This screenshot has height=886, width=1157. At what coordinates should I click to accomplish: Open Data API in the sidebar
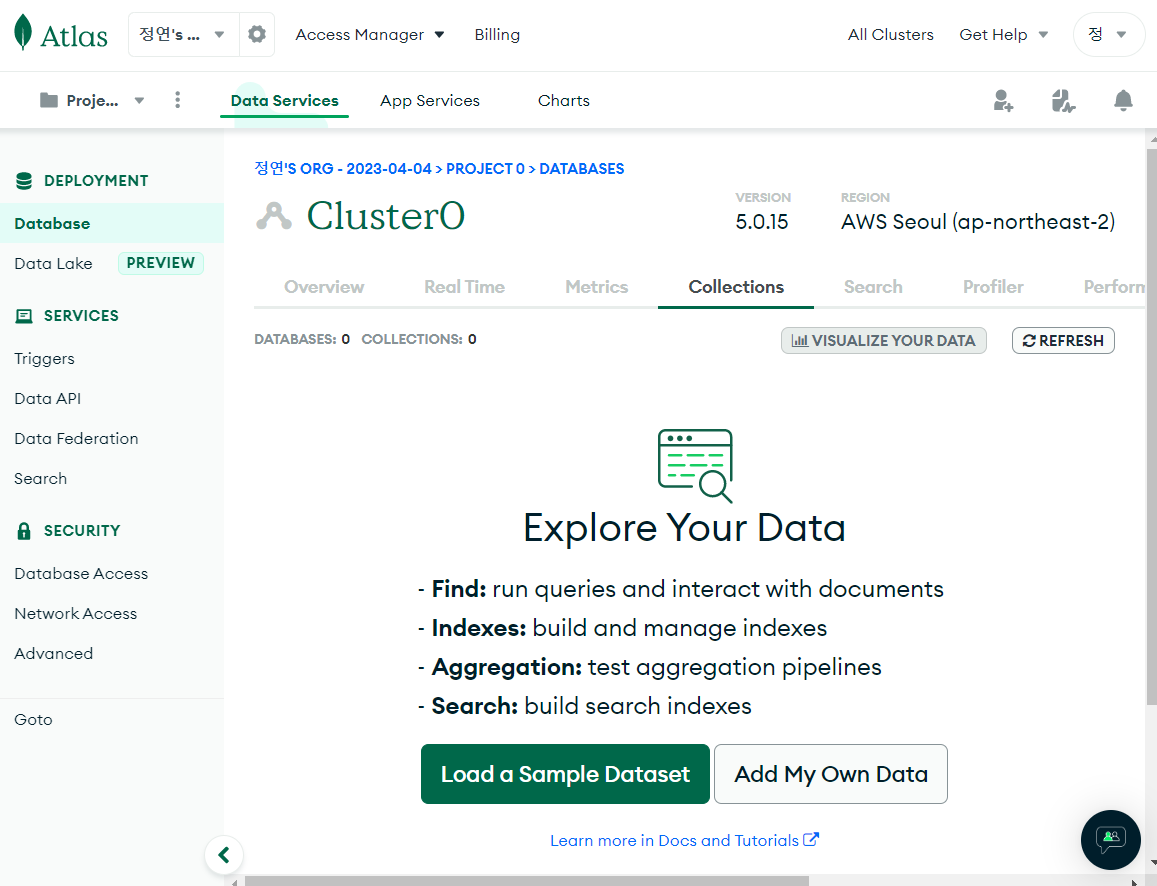coord(47,398)
